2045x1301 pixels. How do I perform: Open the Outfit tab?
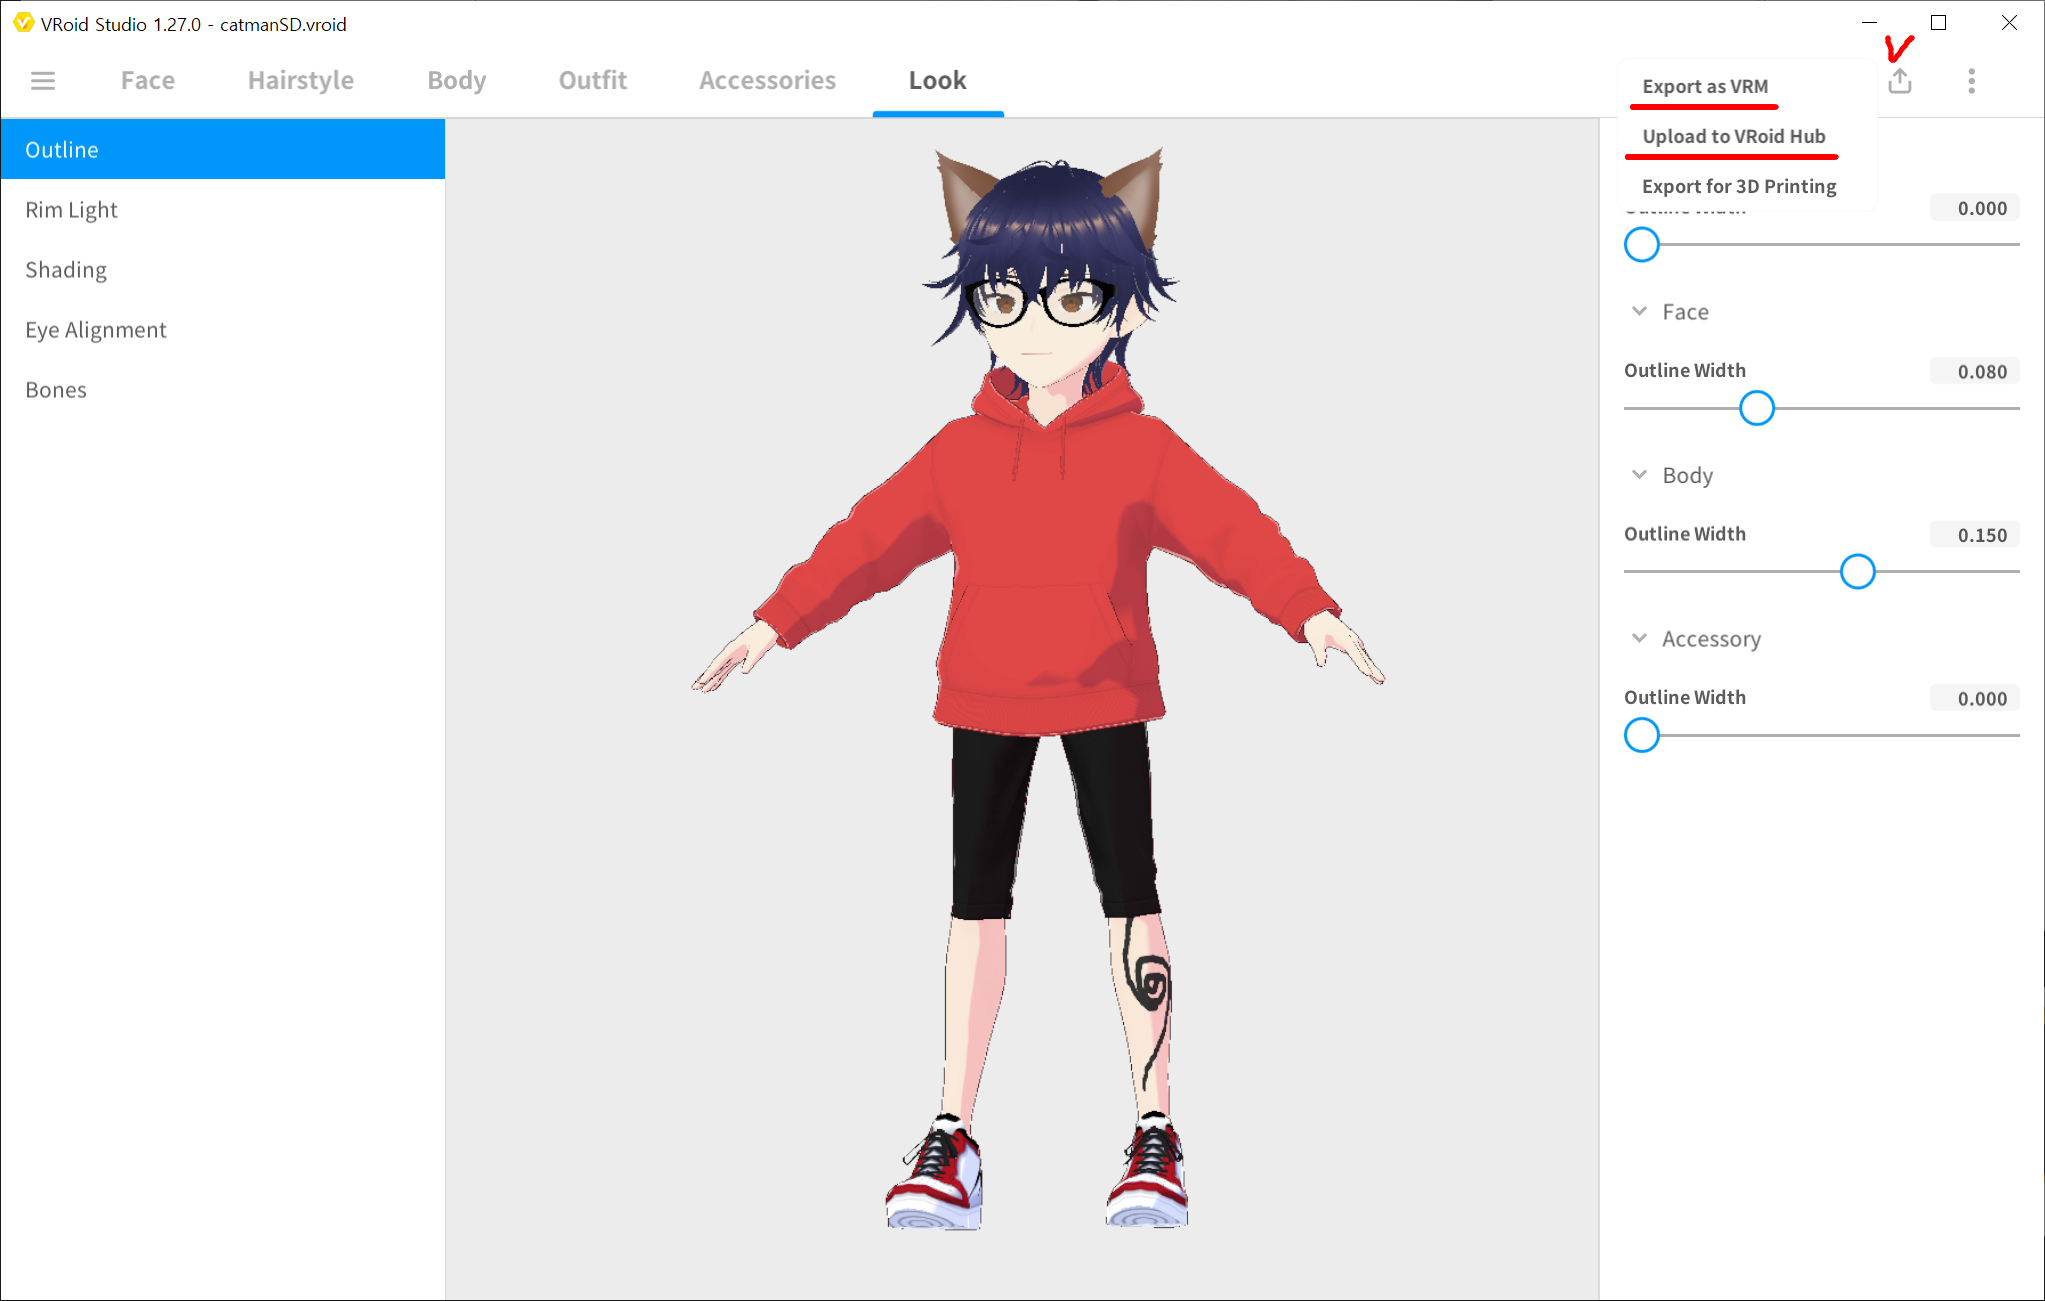[592, 80]
